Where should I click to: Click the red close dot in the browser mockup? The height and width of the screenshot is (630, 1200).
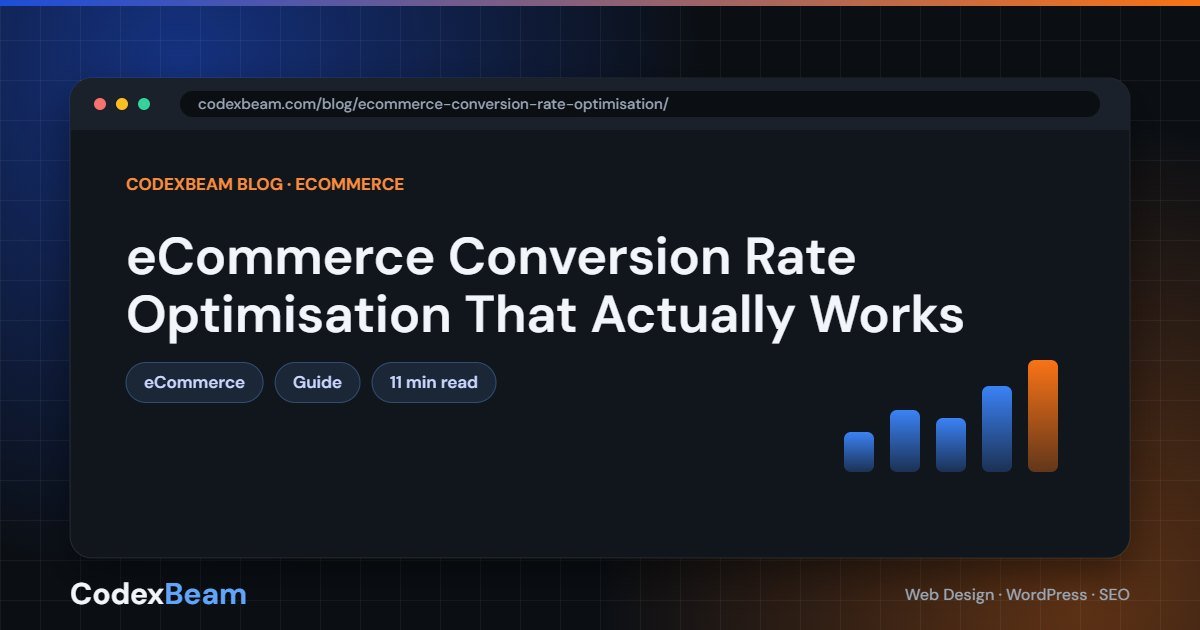click(100, 104)
